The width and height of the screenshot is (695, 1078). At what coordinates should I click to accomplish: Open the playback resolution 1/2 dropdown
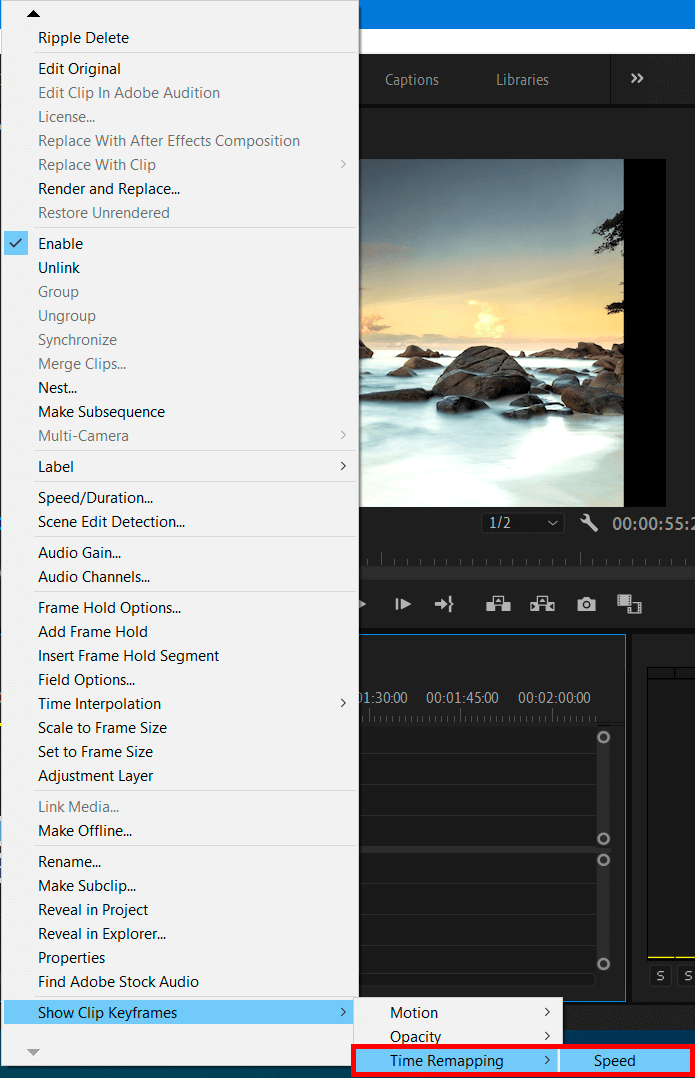[x=522, y=523]
